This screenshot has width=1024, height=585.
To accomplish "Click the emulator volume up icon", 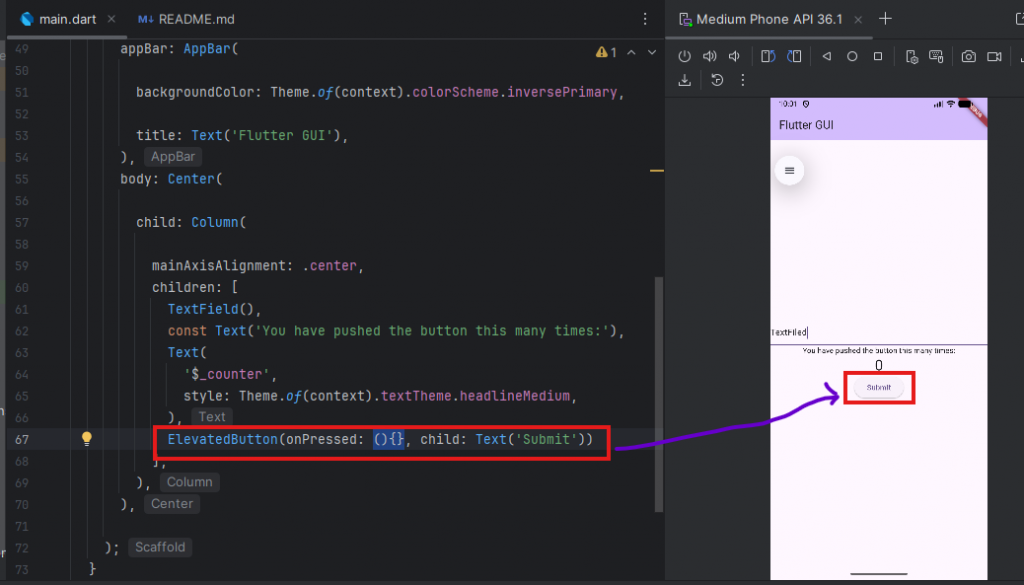I will click(x=710, y=56).
